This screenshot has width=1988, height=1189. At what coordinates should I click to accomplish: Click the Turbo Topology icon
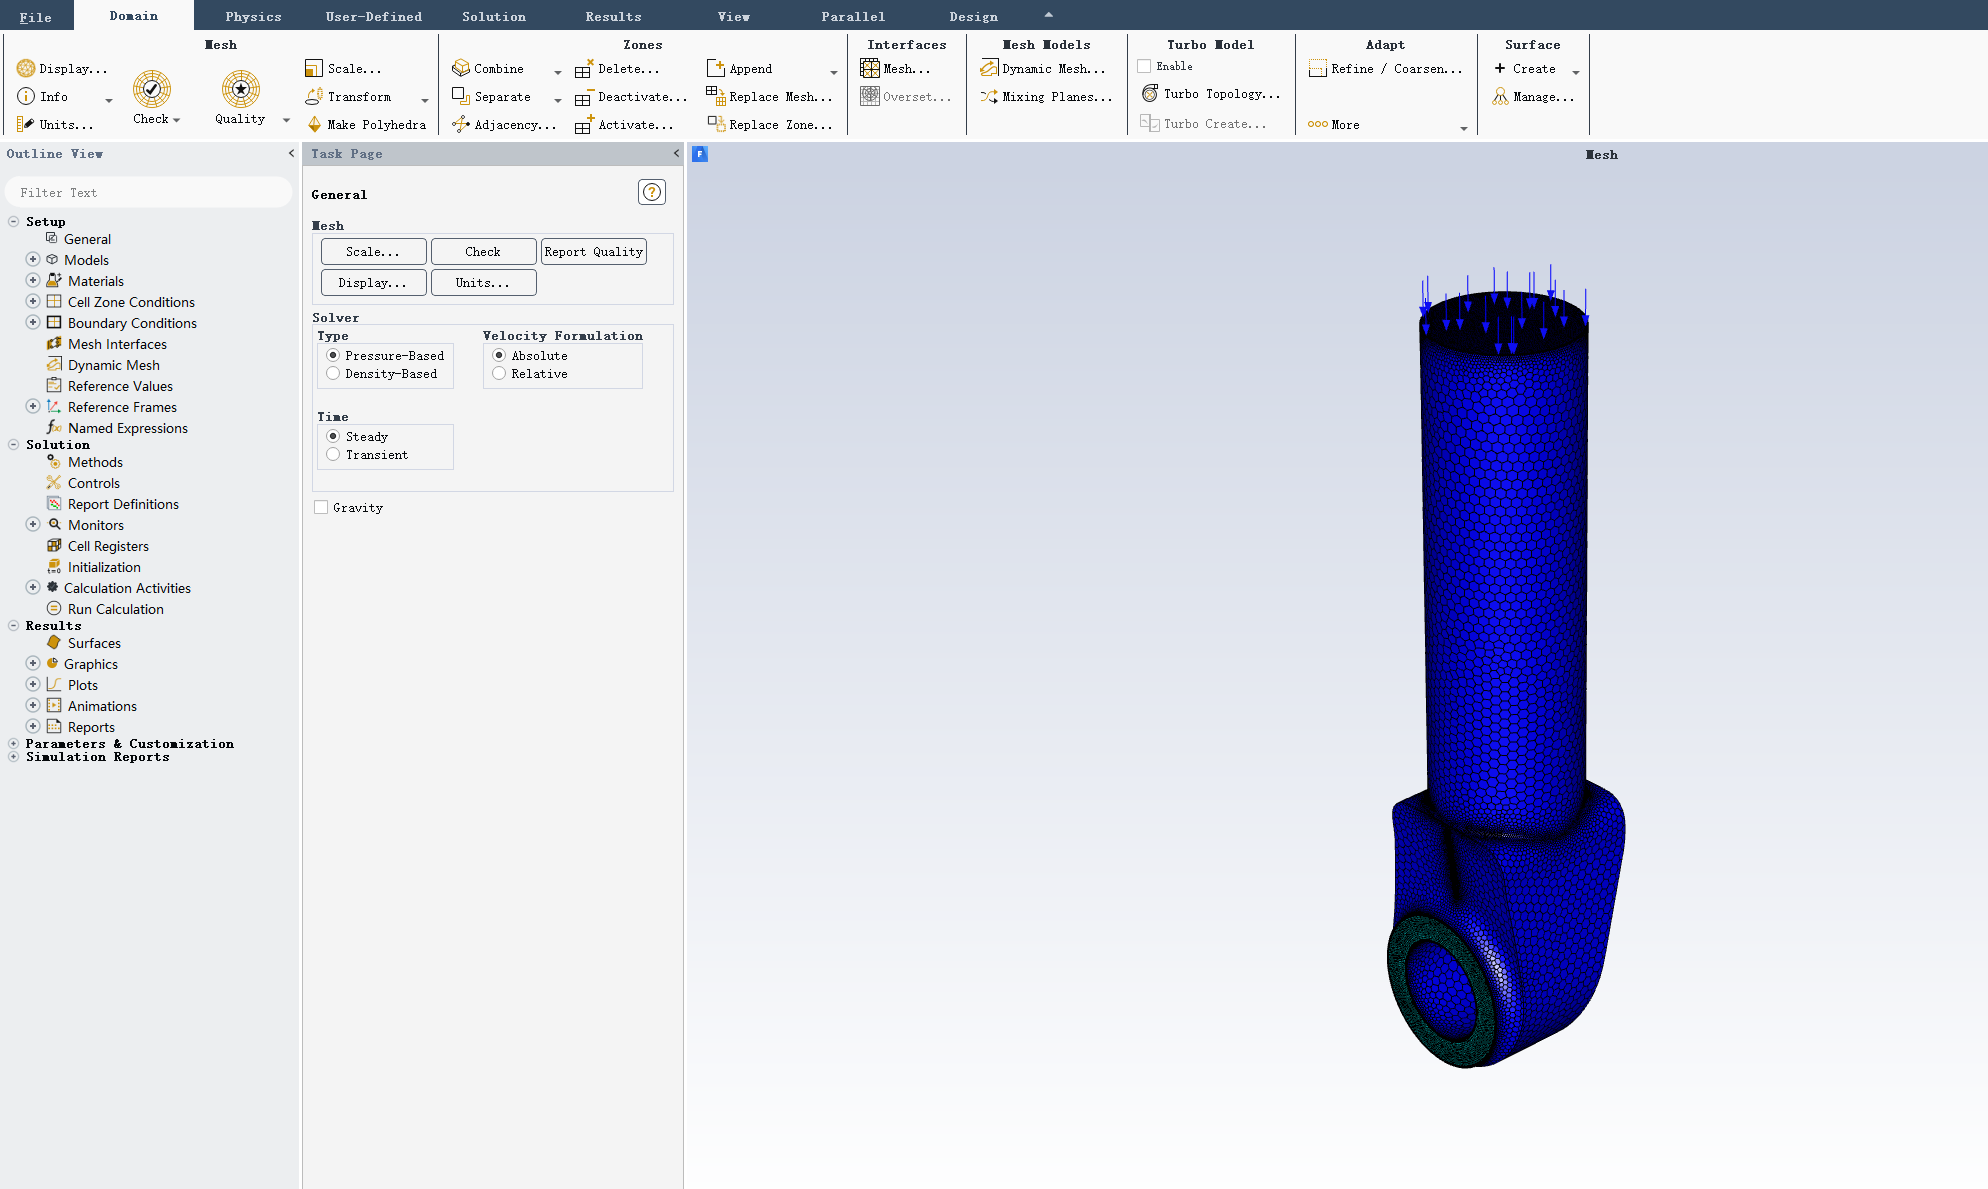click(1150, 93)
